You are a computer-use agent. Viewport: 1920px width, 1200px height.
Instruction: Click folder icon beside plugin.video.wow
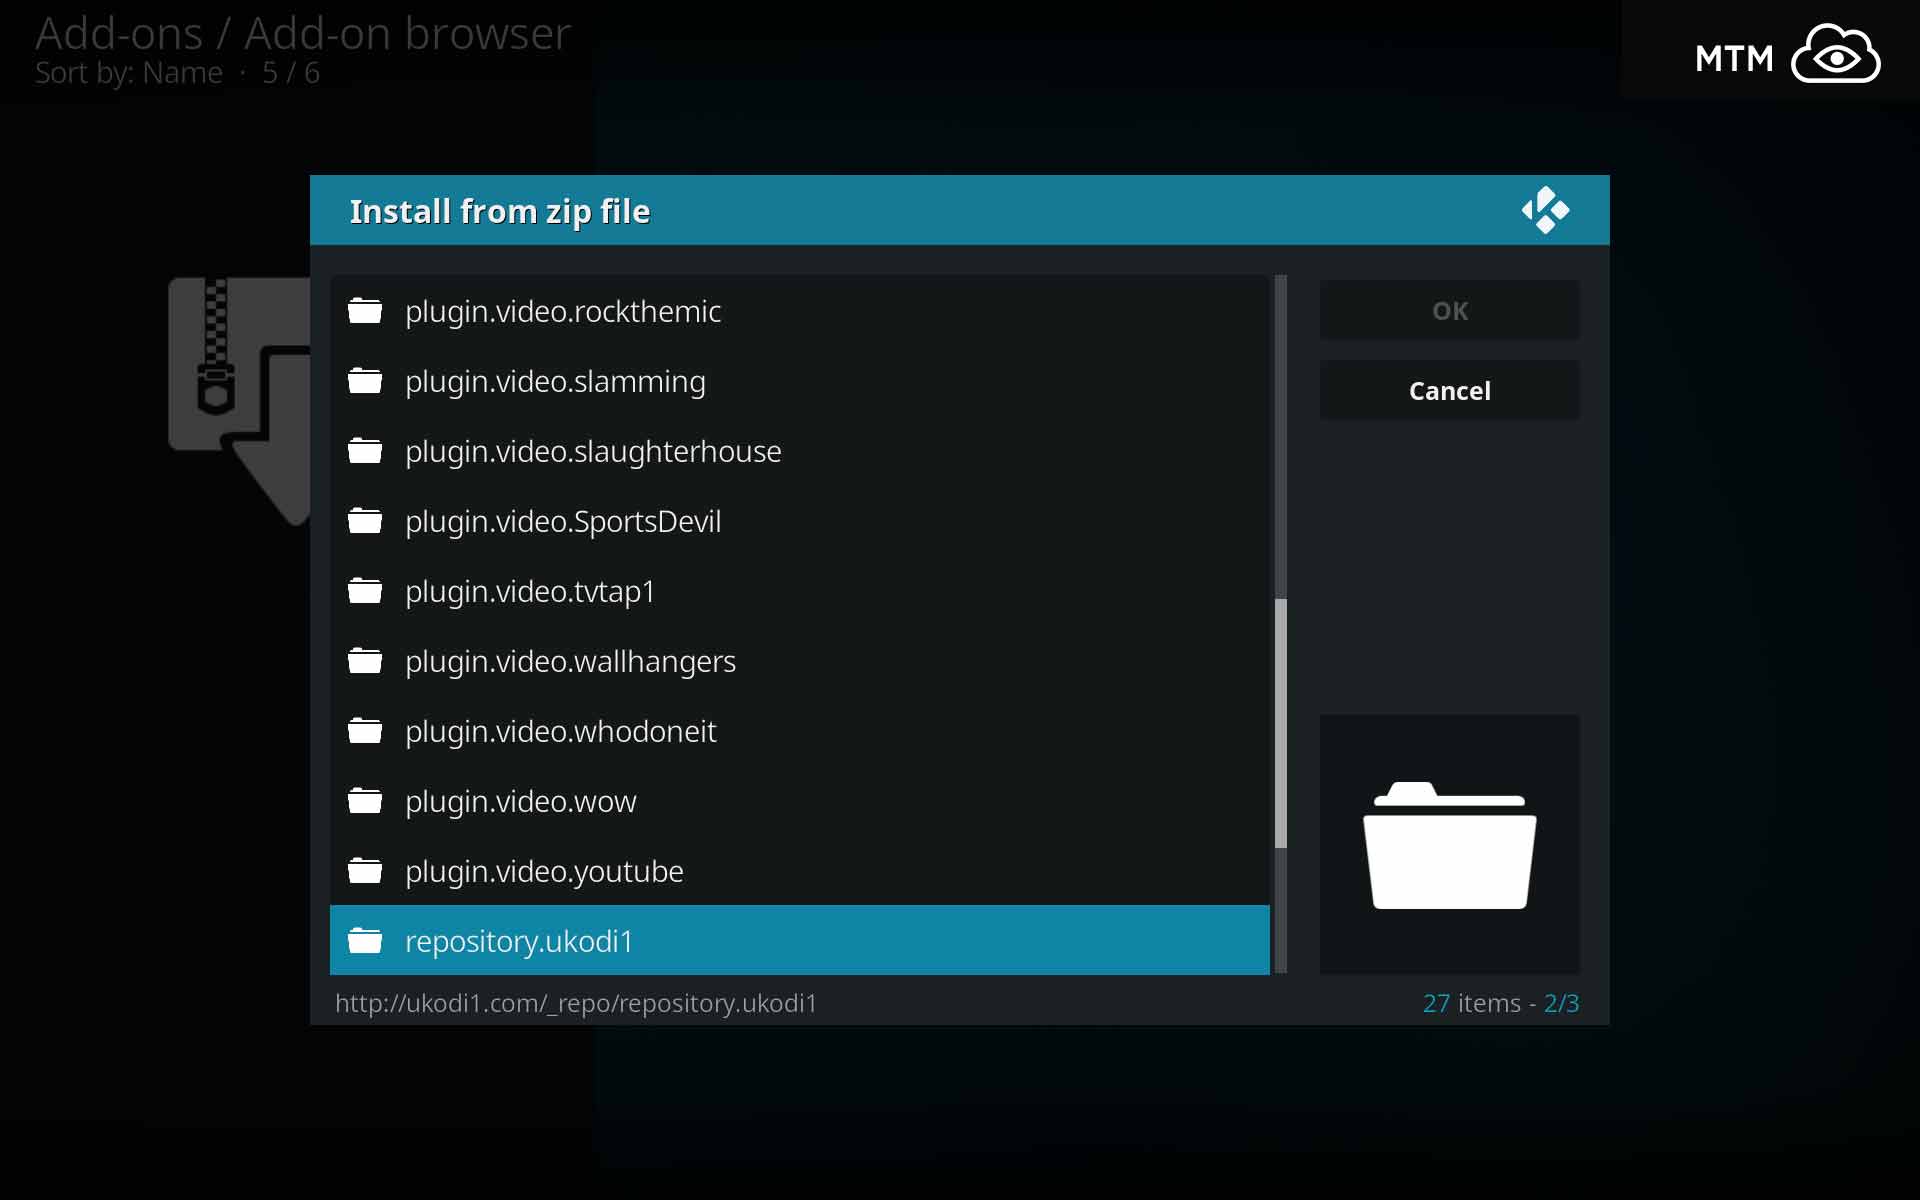(x=365, y=801)
